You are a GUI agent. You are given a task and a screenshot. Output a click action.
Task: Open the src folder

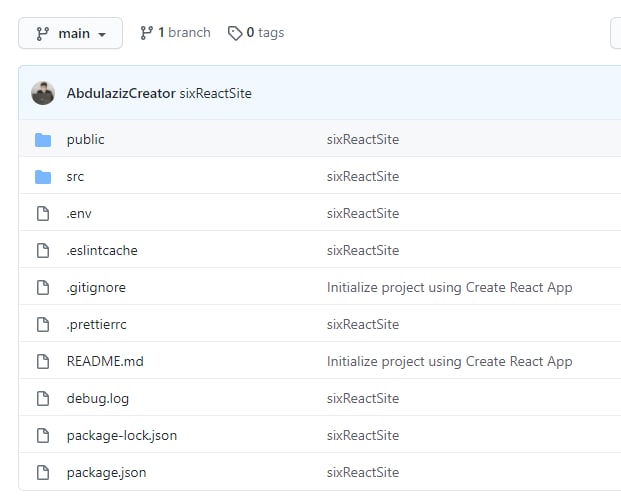pyautogui.click(x=75, y=177)
